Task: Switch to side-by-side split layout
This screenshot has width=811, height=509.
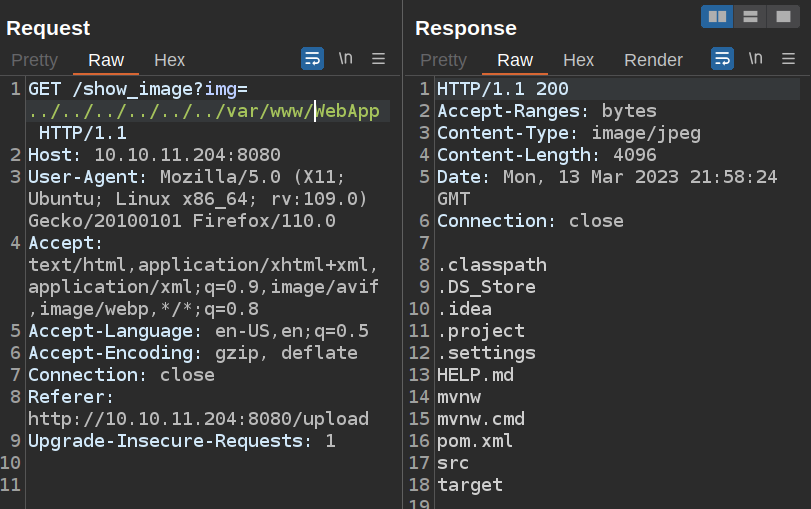Action: click(717, 16)
